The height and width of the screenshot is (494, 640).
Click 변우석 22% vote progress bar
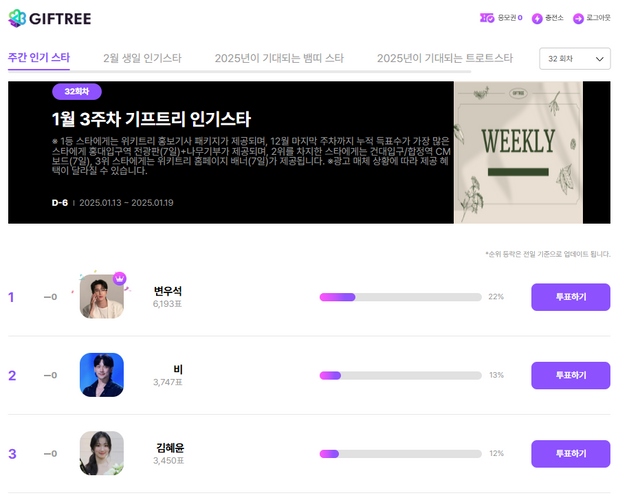click(400, 297)
